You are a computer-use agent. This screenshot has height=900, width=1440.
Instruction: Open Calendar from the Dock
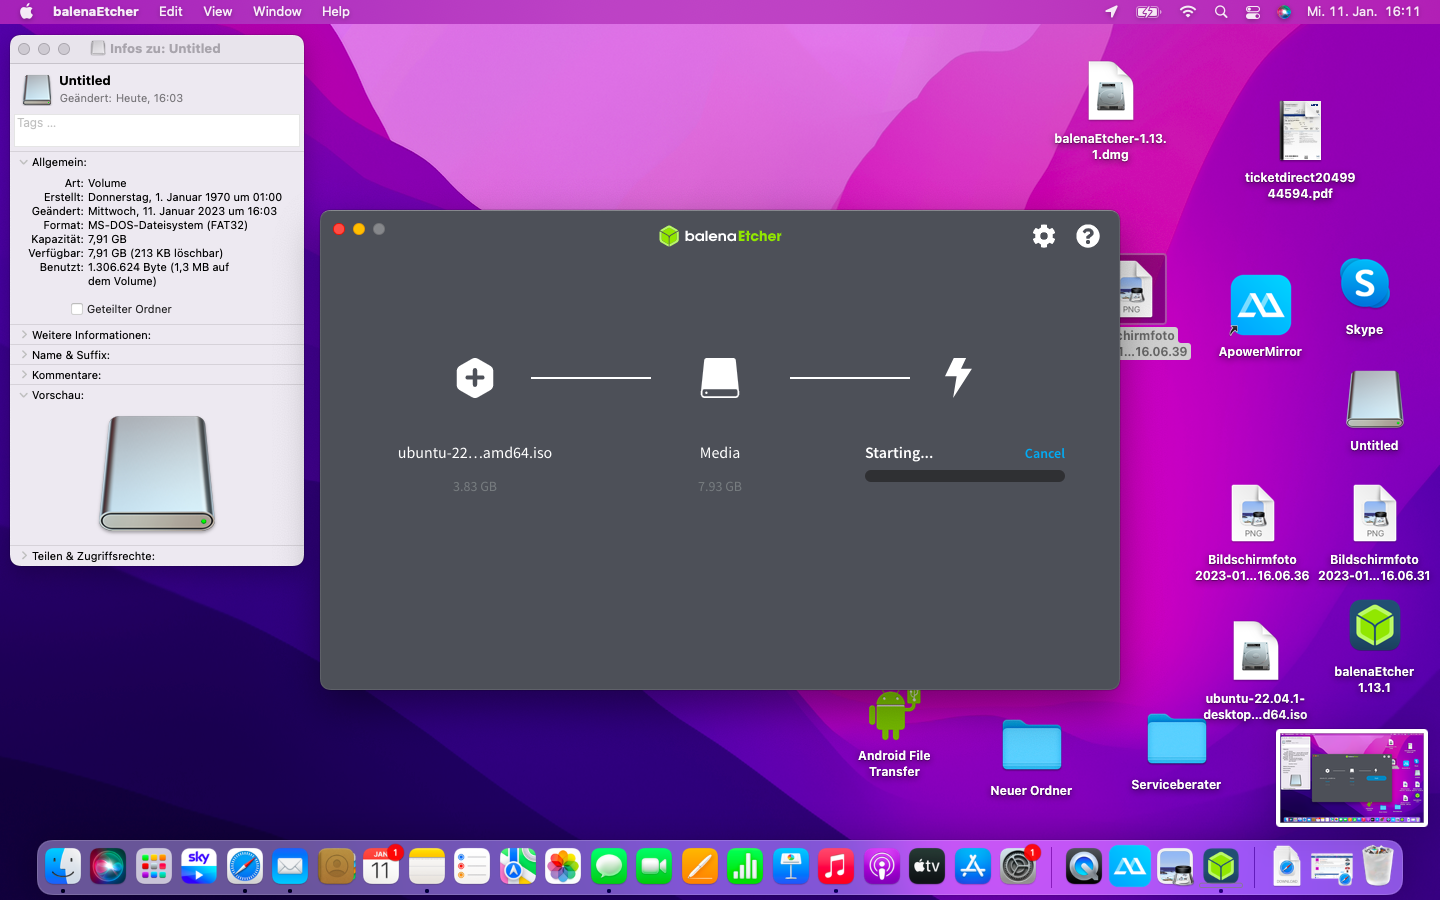pos(381,866)
